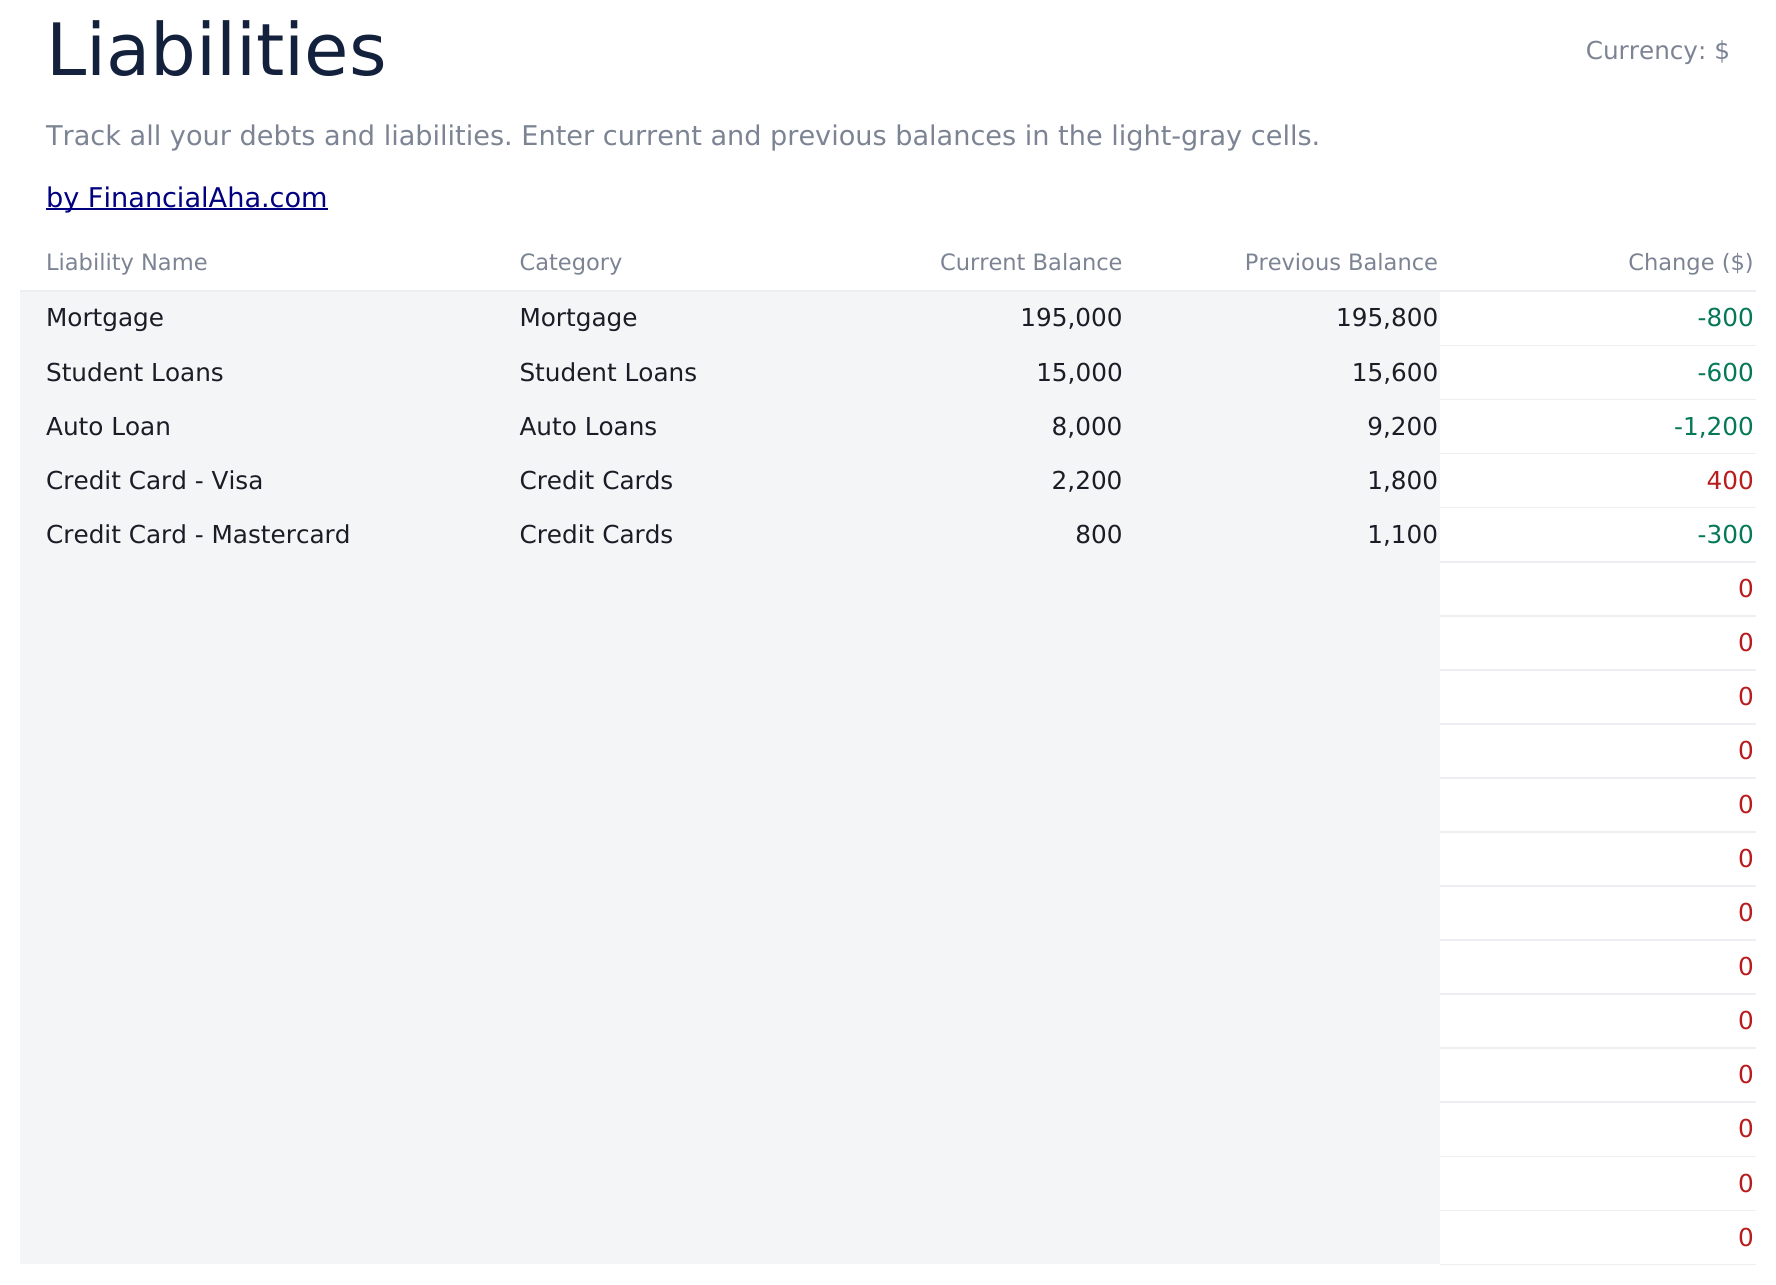Select the -1,200 change cell
Image resolution: width=1776 pixels, height=1285 pixels.
[1598, 427]
